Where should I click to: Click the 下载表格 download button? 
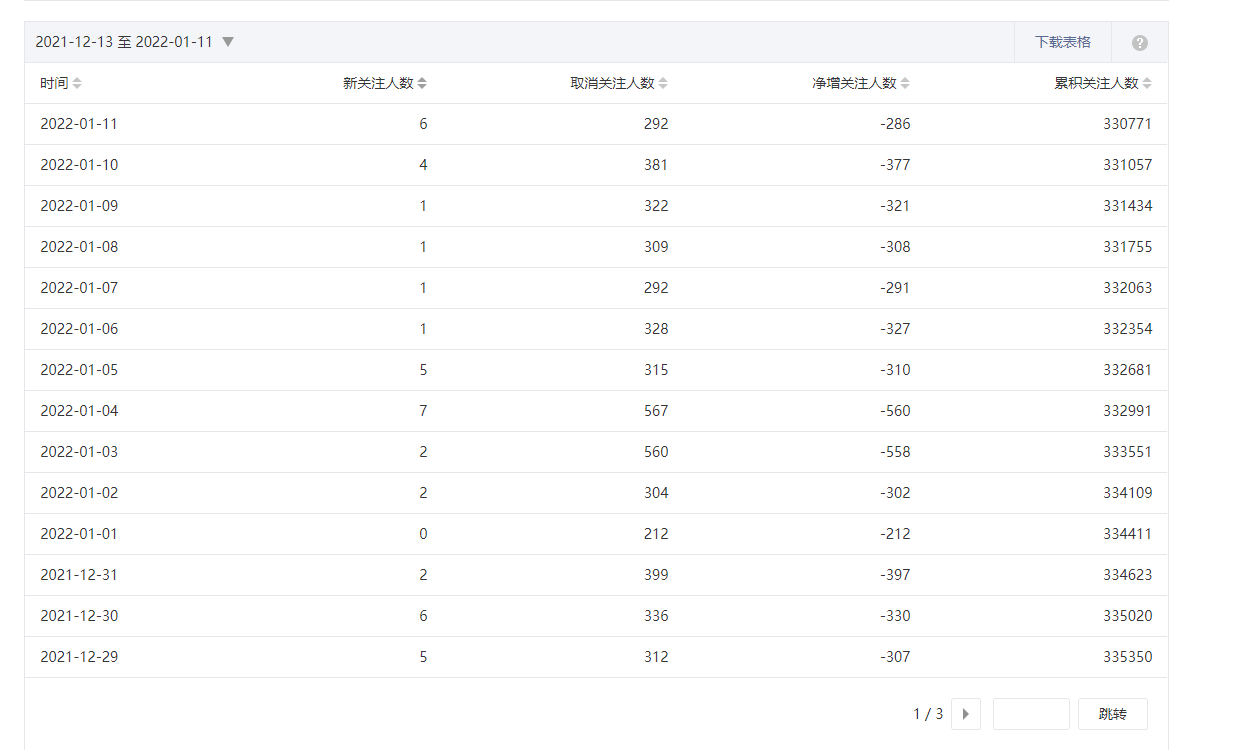(1062, 42)
